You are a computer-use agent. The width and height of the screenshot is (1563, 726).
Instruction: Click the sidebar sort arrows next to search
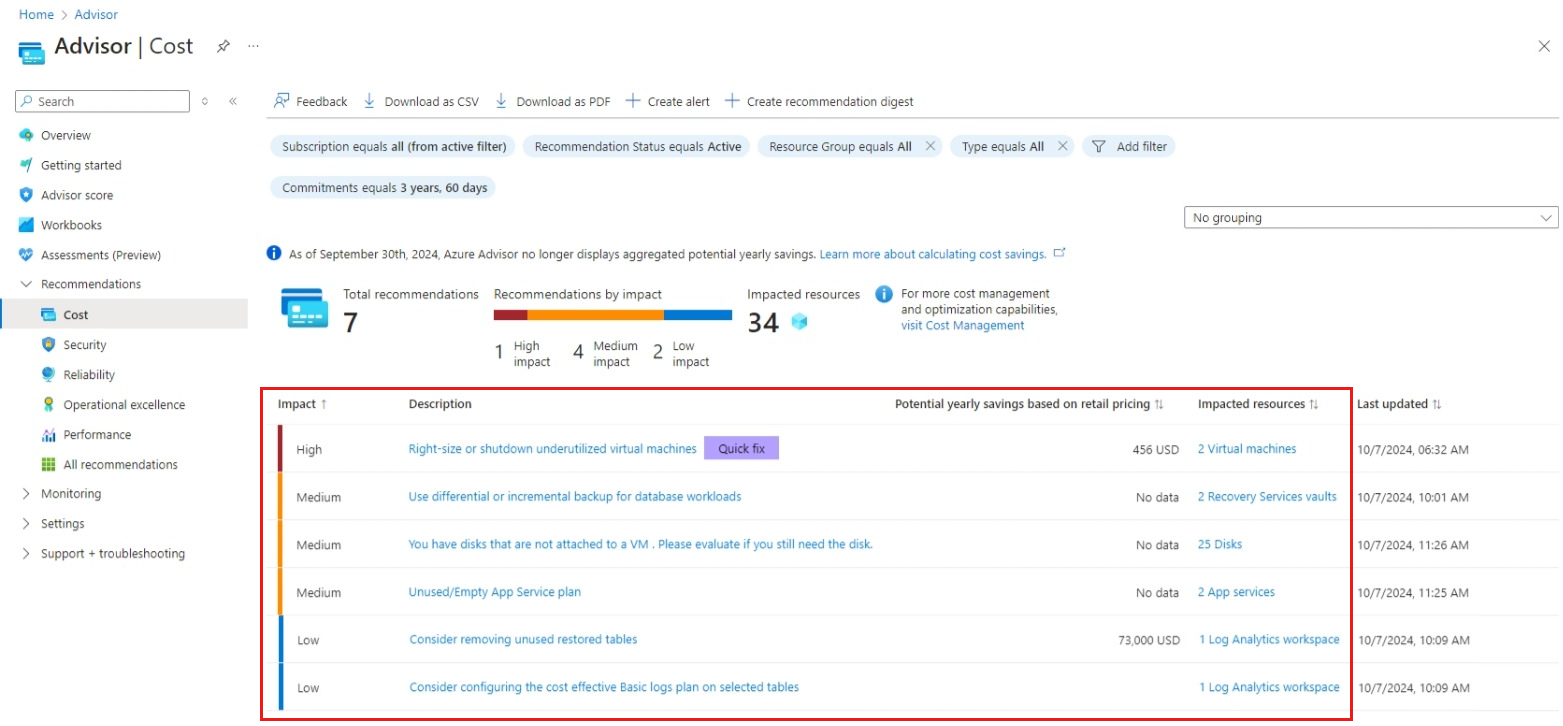tap(205, 101)
